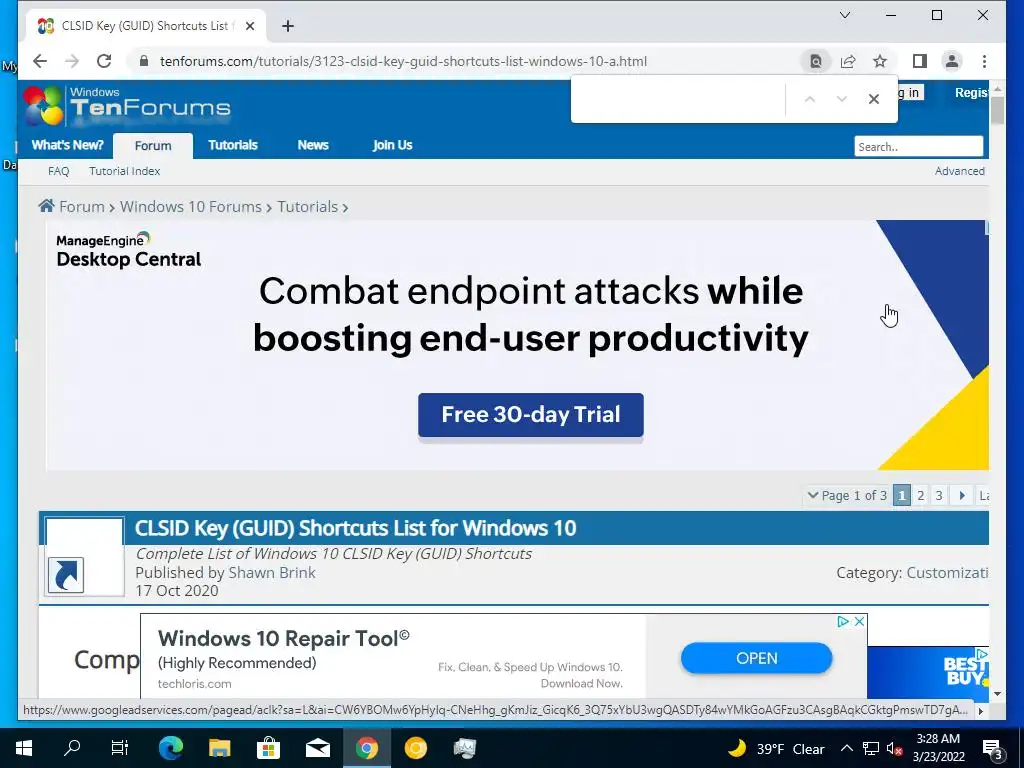The image size is (1024, 768).
Task: Open author Shawn Brink's profile
Action: (271, 573)
